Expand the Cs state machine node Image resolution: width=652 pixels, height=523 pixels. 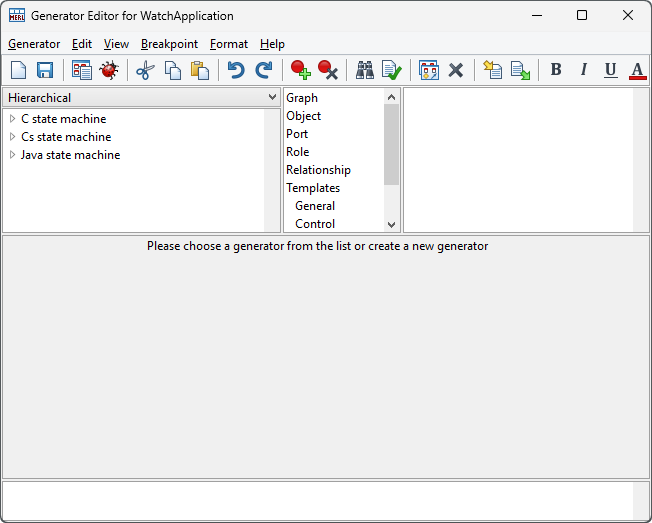point(12,136)
